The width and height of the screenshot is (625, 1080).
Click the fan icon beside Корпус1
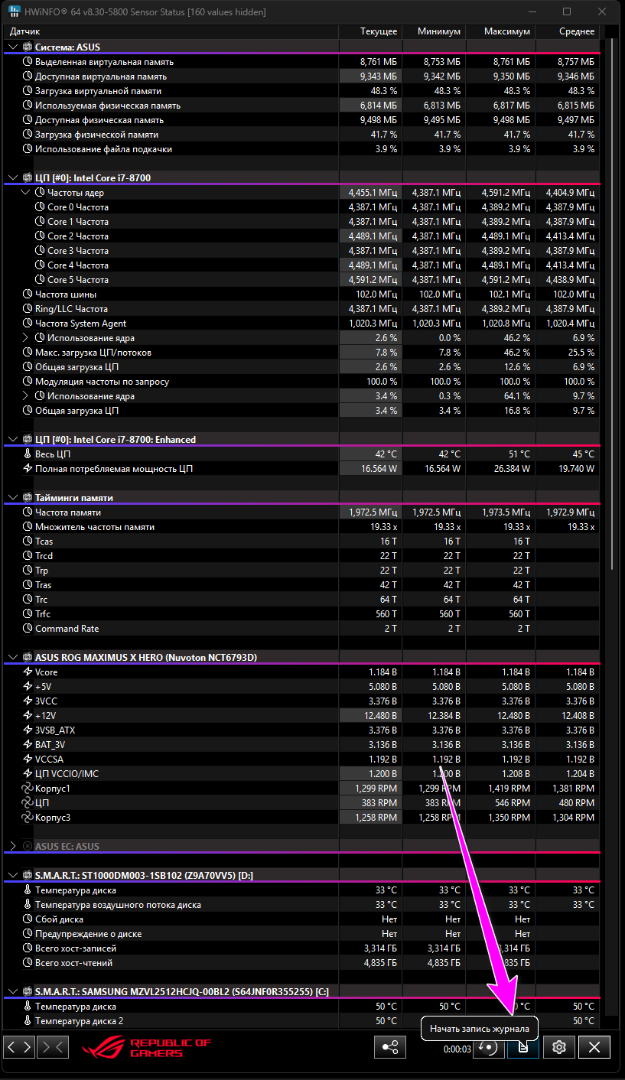28,788
